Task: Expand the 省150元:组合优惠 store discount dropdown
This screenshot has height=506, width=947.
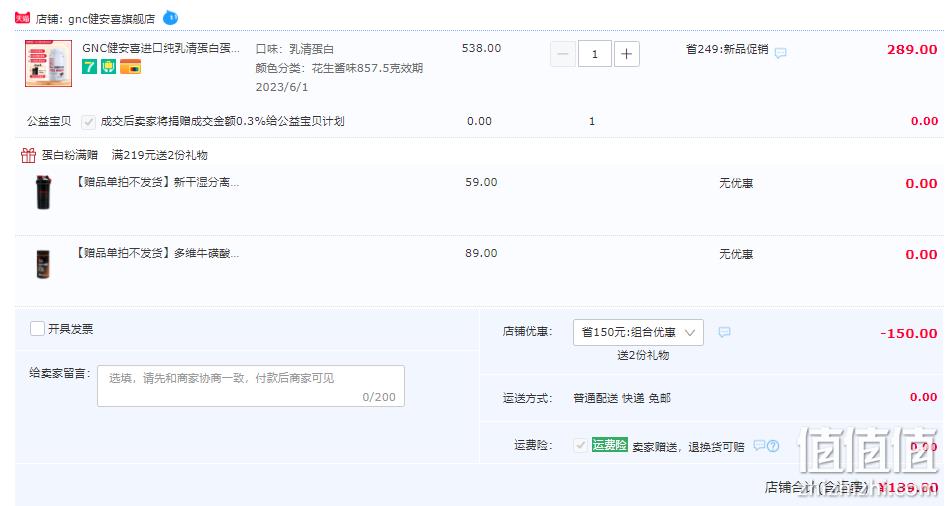Action: [x=638, y=332]
